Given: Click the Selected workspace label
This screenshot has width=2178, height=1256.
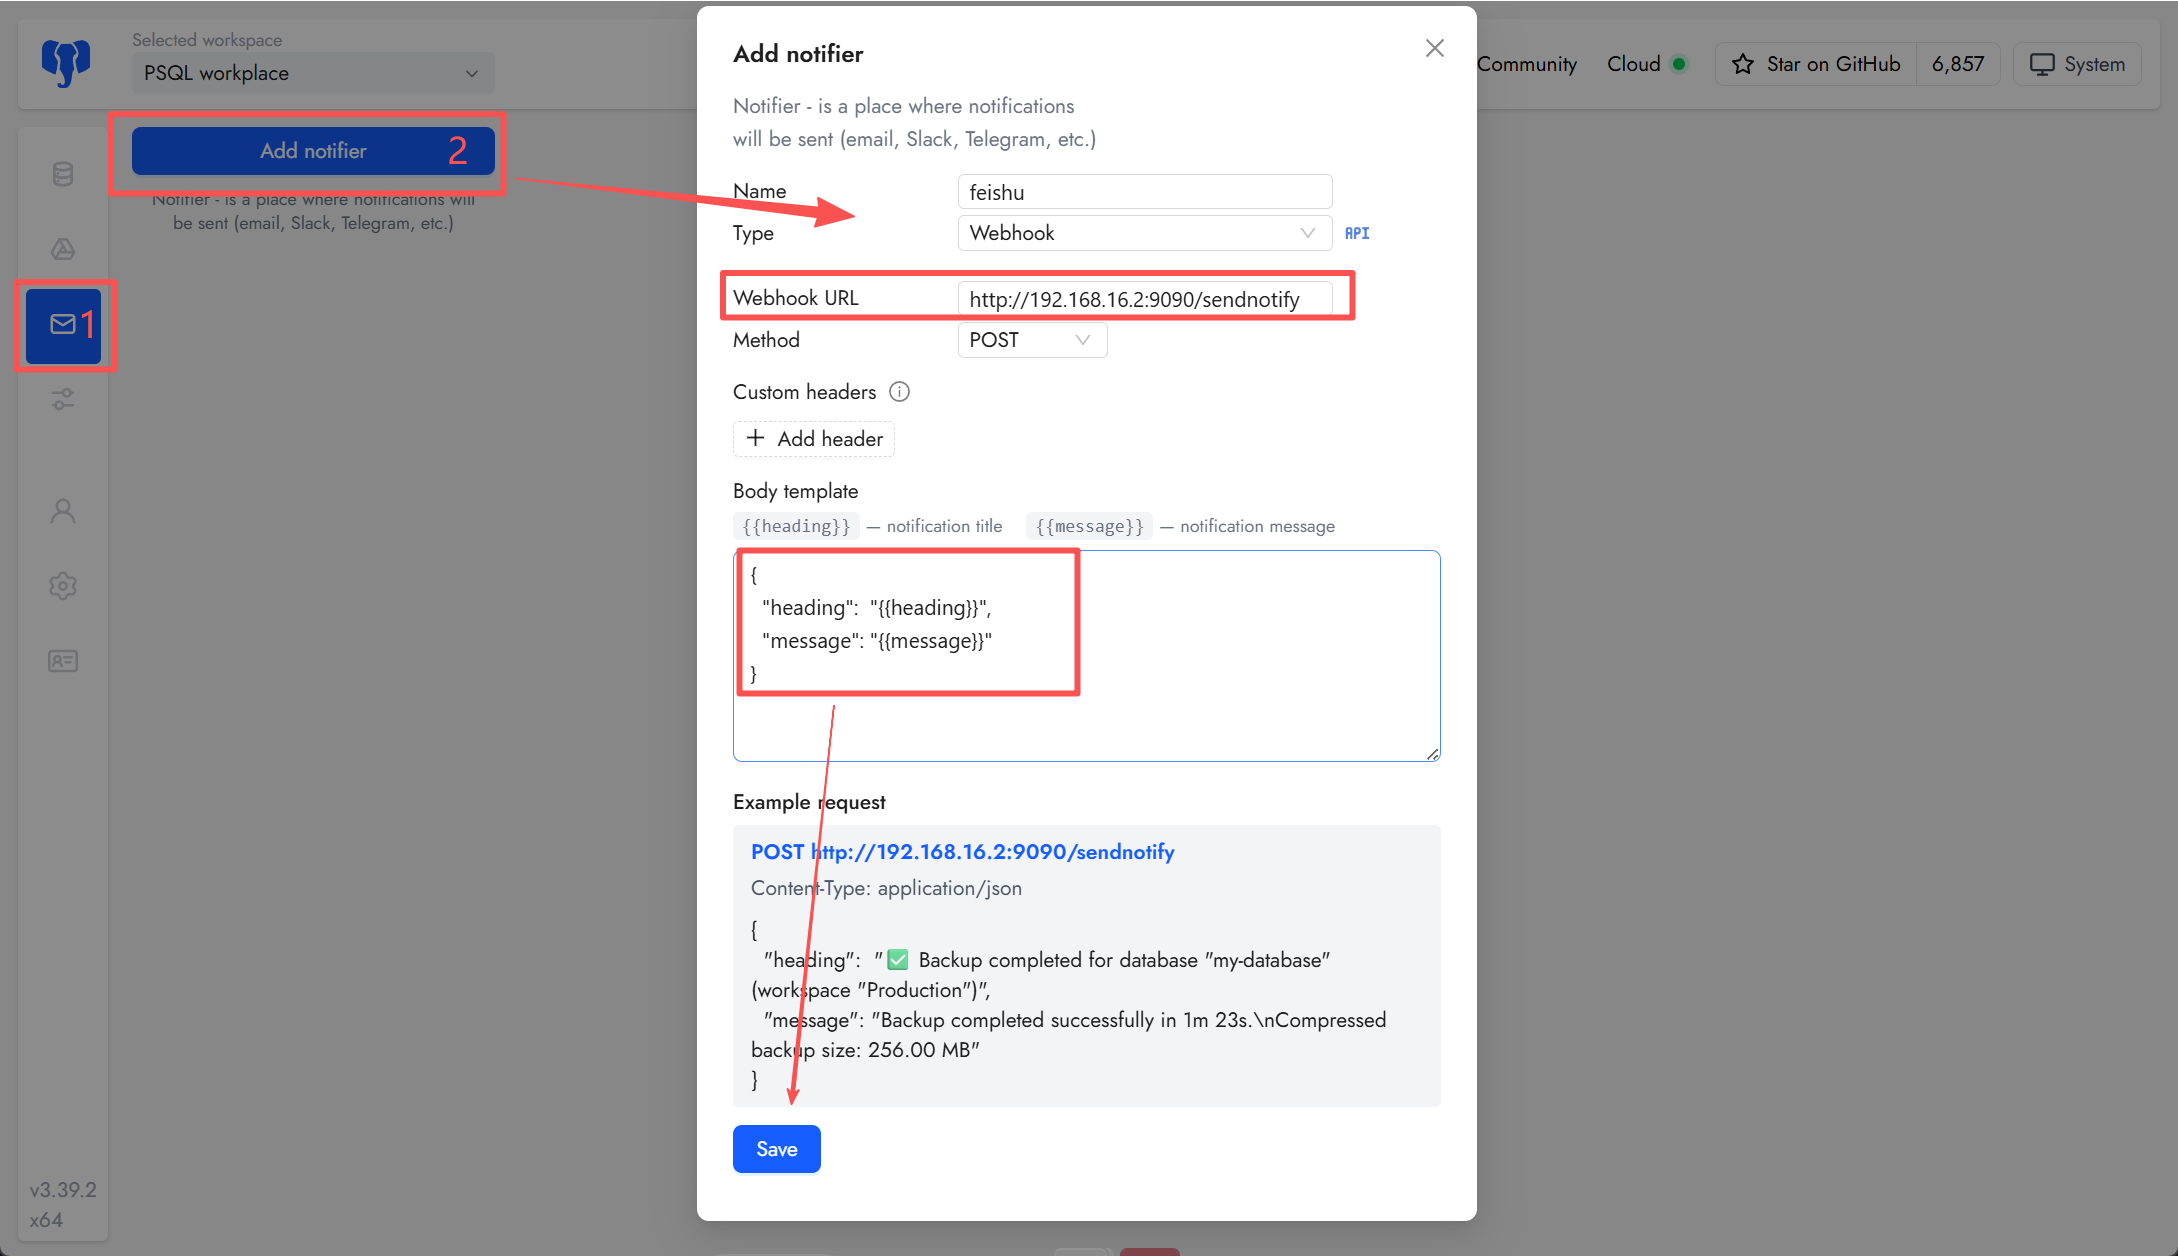Looking at the screenshot, I should point(207,40).
